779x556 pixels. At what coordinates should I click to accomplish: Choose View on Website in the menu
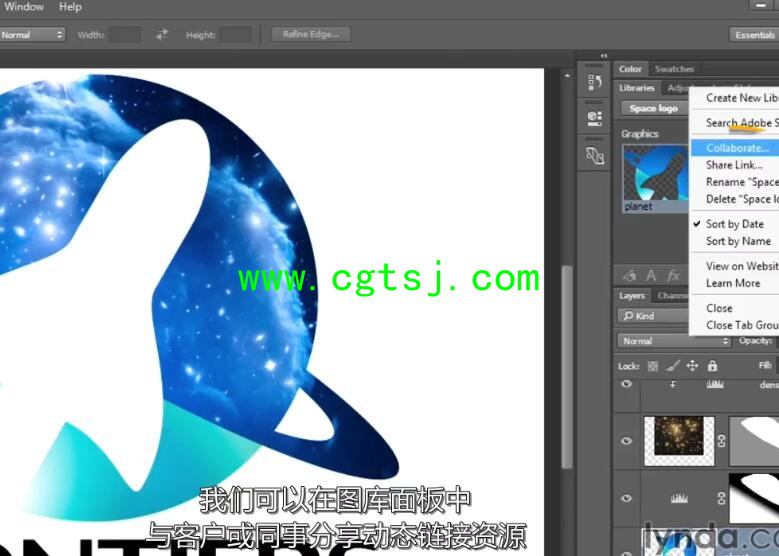735,266
